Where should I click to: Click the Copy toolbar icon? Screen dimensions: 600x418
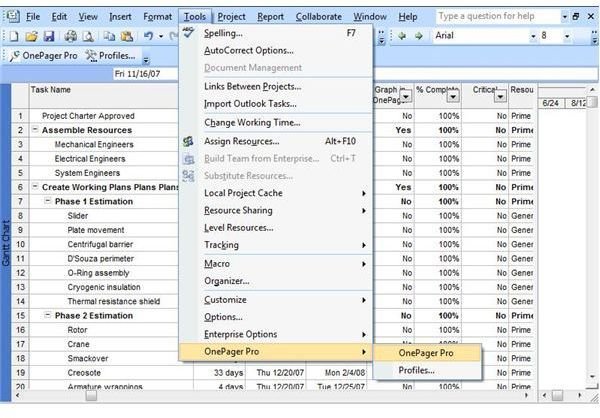(109, 36)
